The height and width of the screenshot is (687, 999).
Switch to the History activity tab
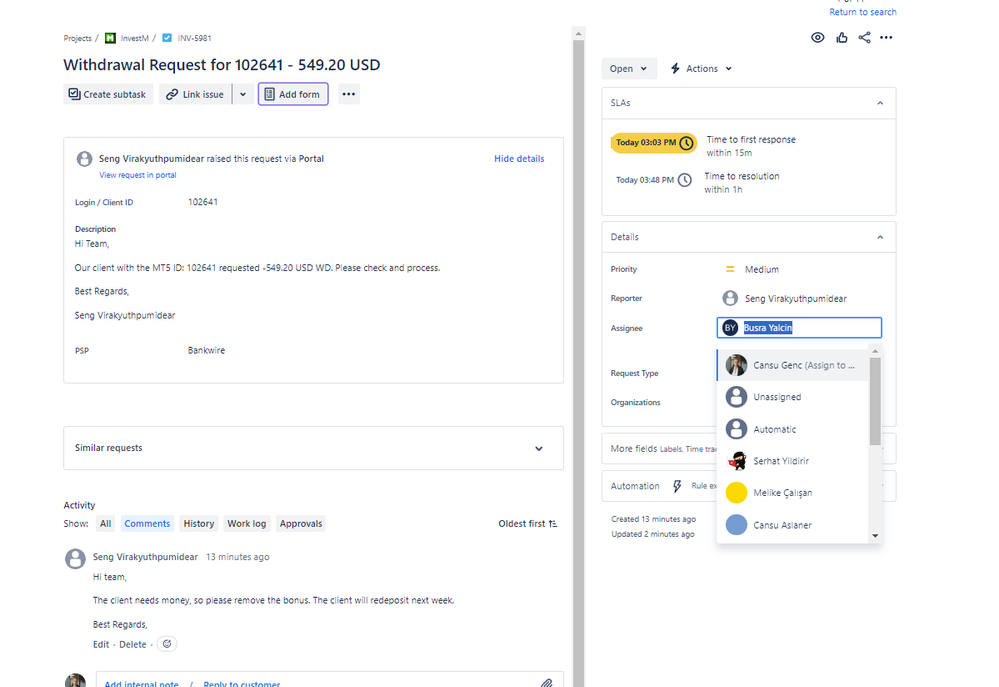(199, 524)
